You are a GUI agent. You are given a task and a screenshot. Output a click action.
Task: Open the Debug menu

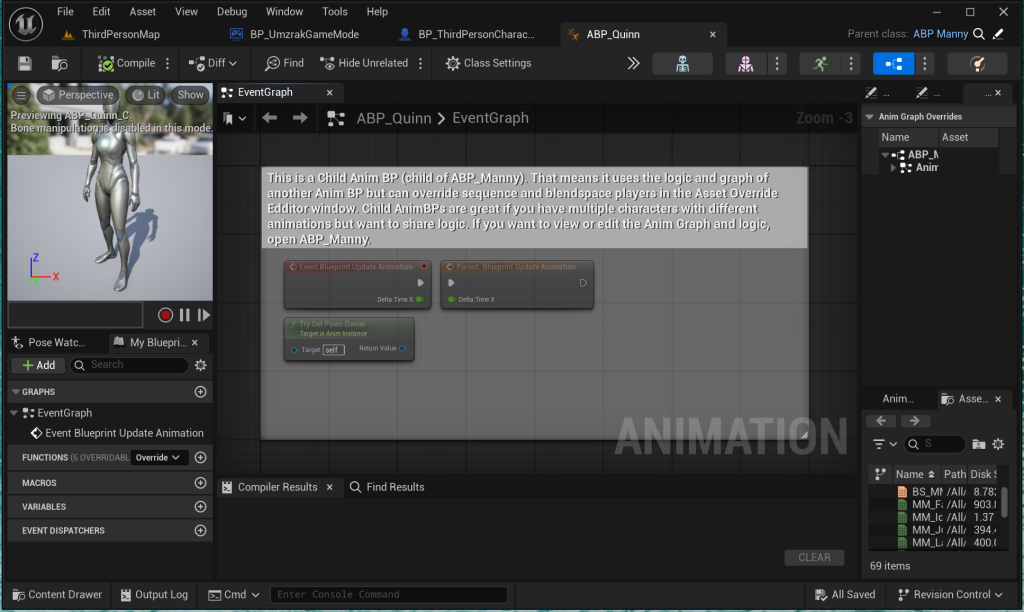(232, 12)
